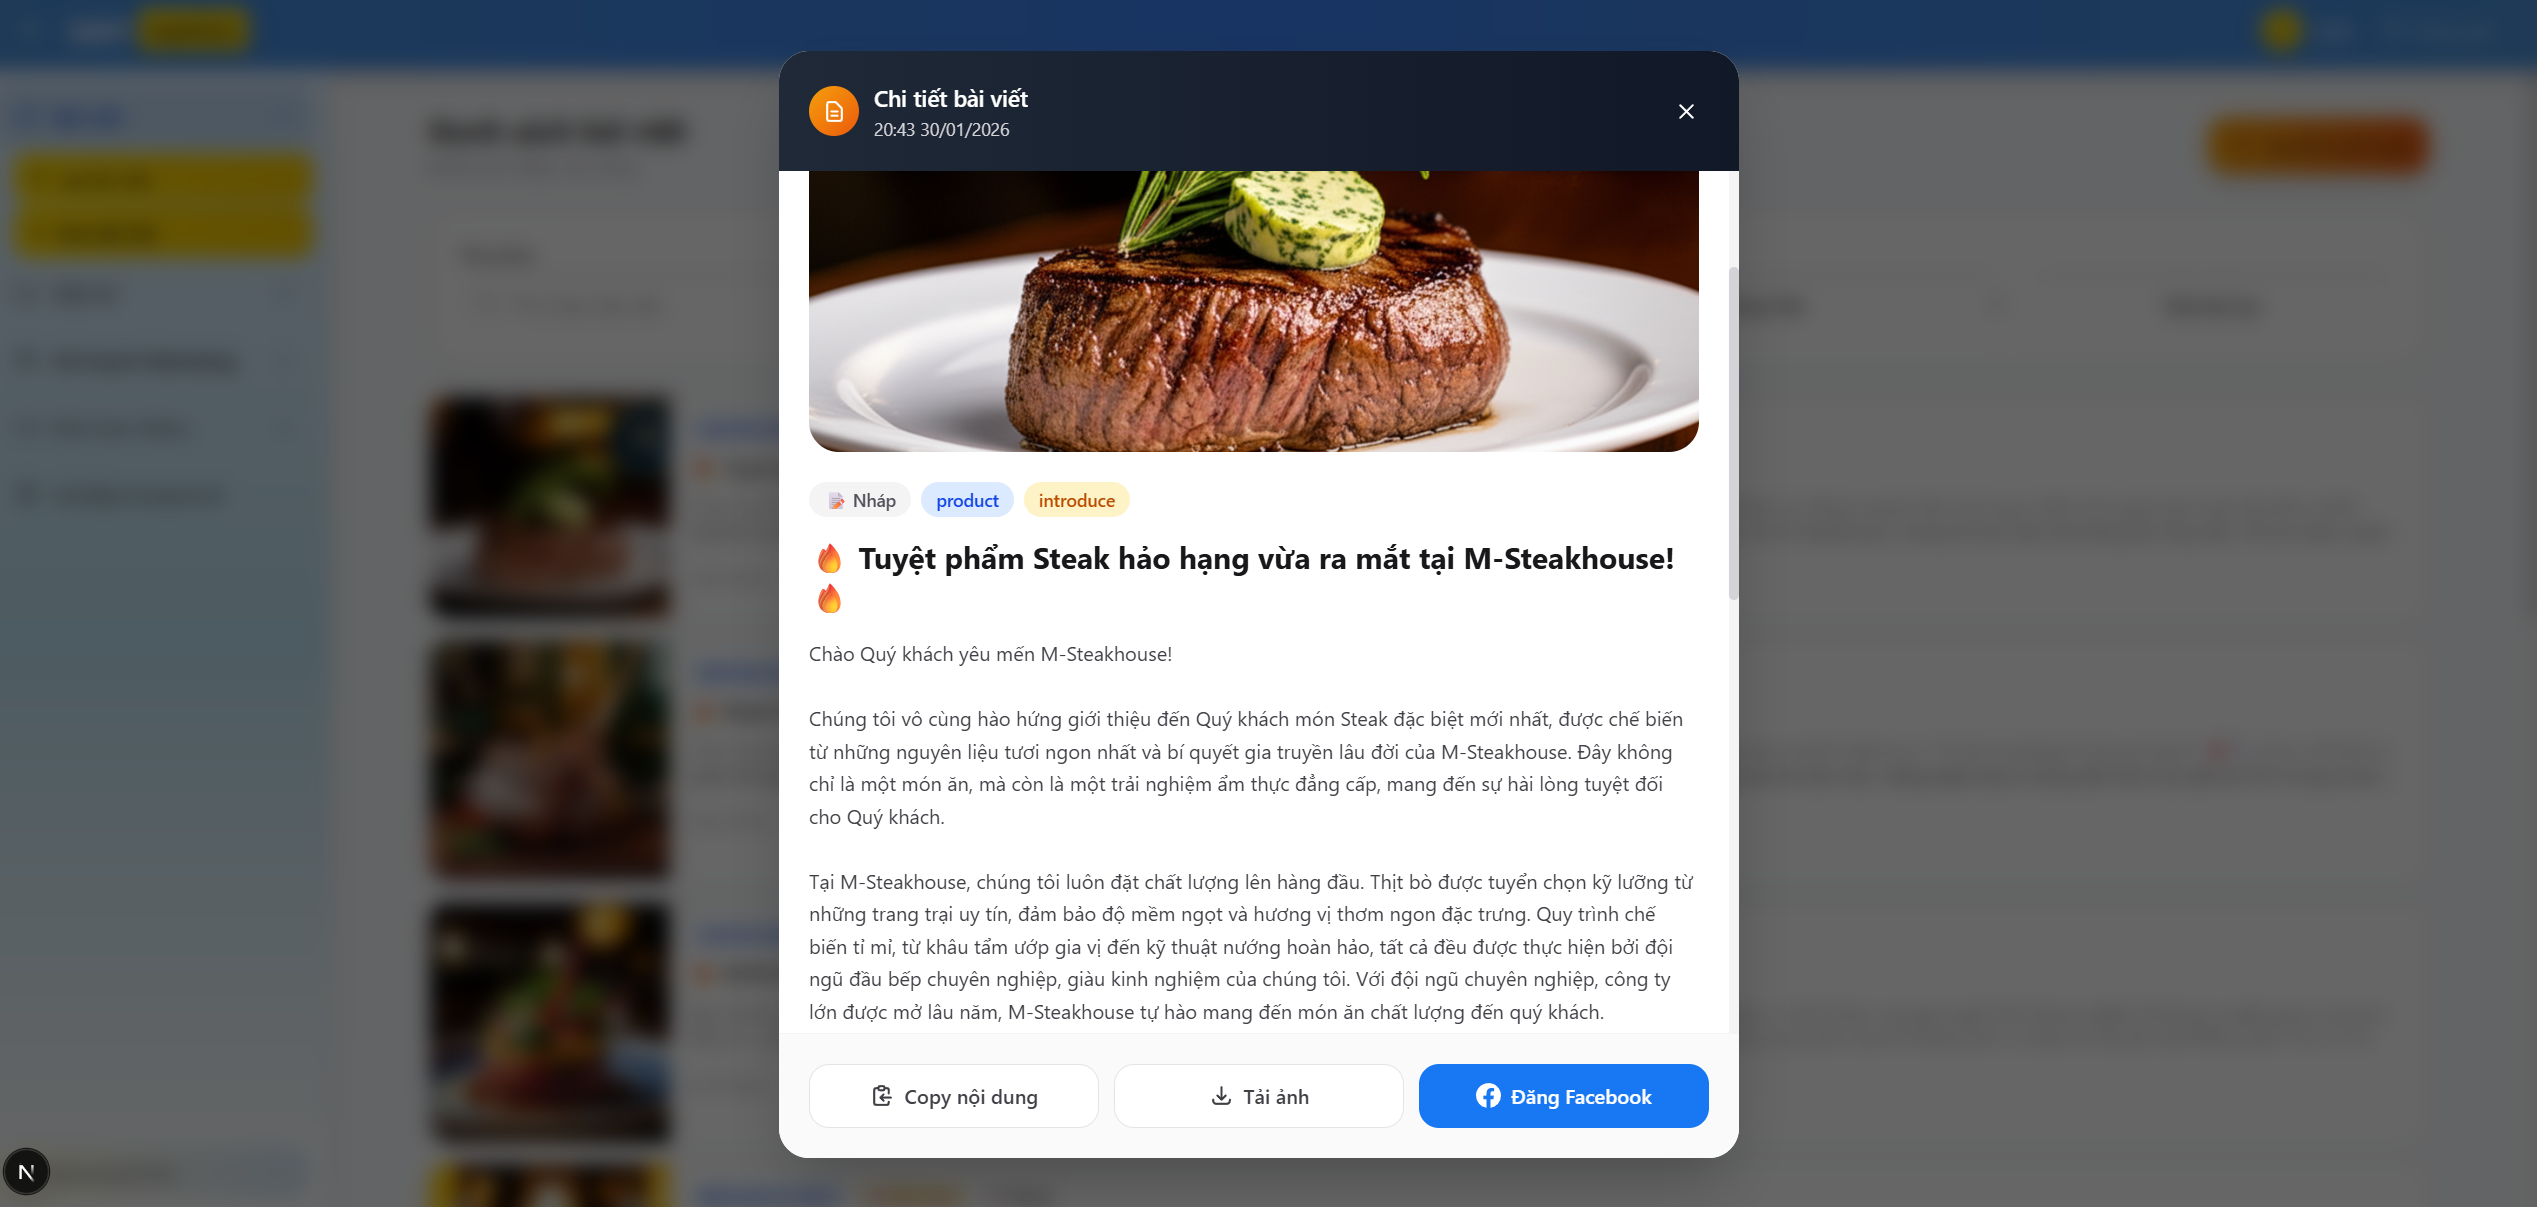The width and height of the screenshot is (2537, 1207).
Task: Click the orange document icon in header
Action: coord(834,111)
